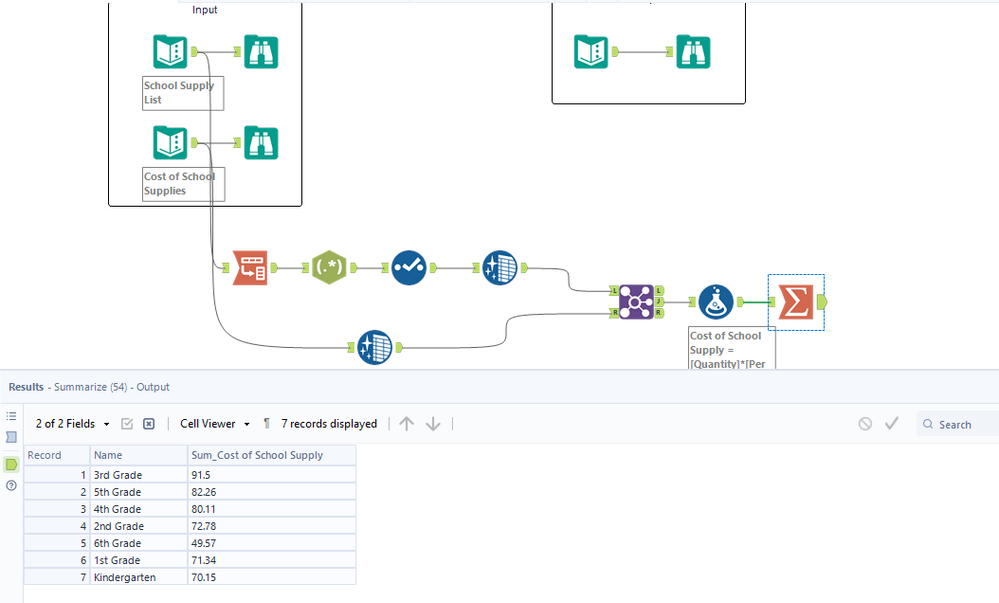Select the 71.34 value cell
The image size is (999, 603).
click(271, 560)
